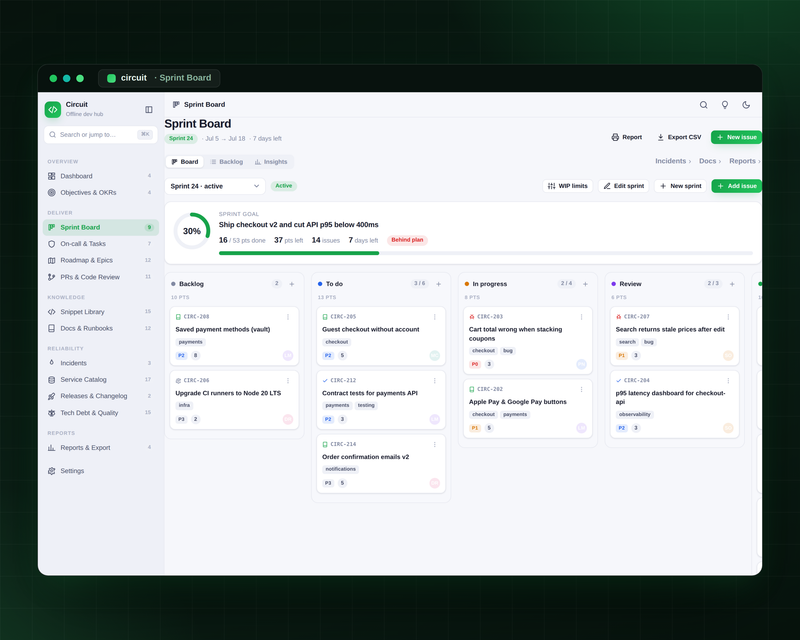Click the Report button
This screenshot has width=800, height=640.
pos(627,137)
